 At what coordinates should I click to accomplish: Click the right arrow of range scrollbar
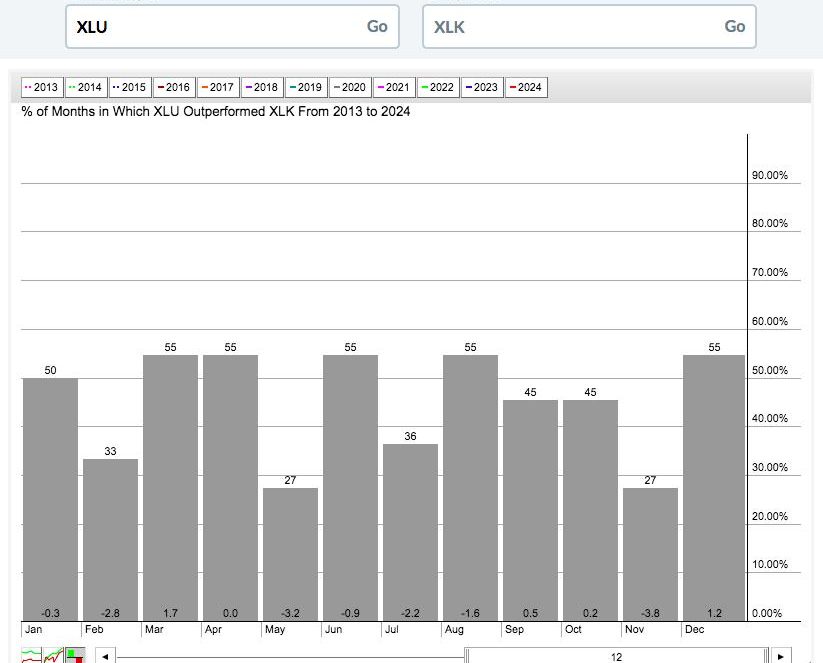pos(780,656)
